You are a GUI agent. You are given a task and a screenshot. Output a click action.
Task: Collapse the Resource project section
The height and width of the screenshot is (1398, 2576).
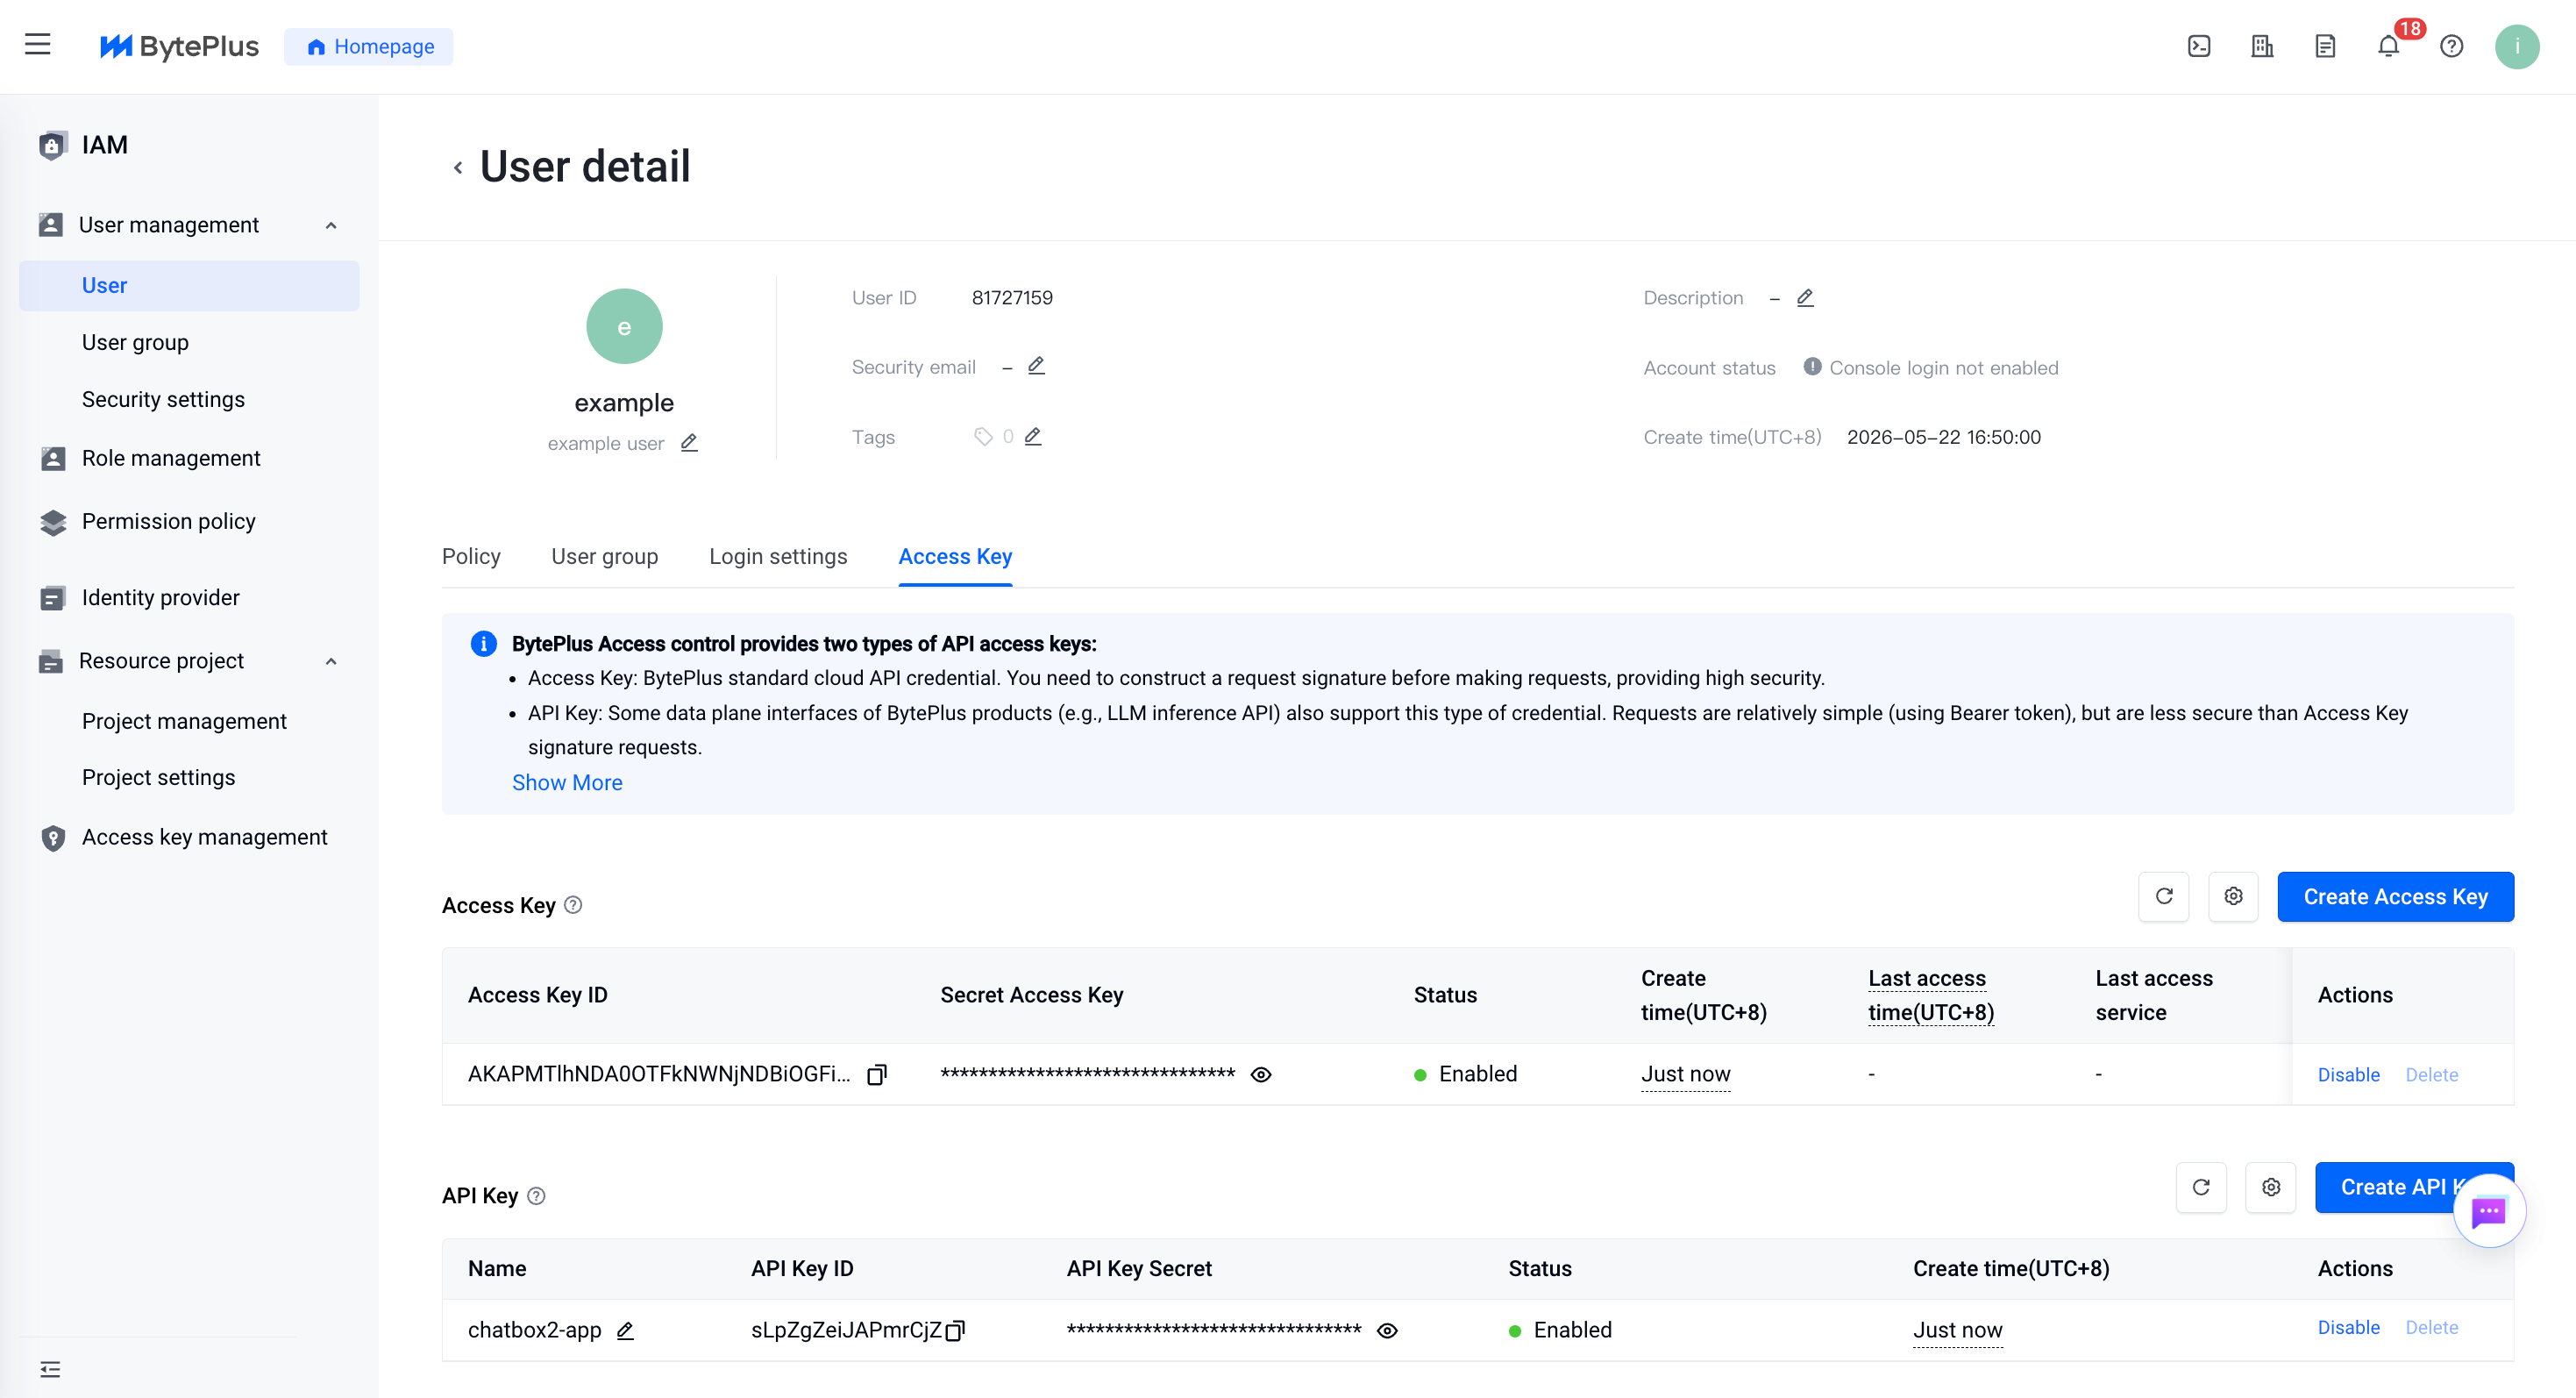pos(331,661)
